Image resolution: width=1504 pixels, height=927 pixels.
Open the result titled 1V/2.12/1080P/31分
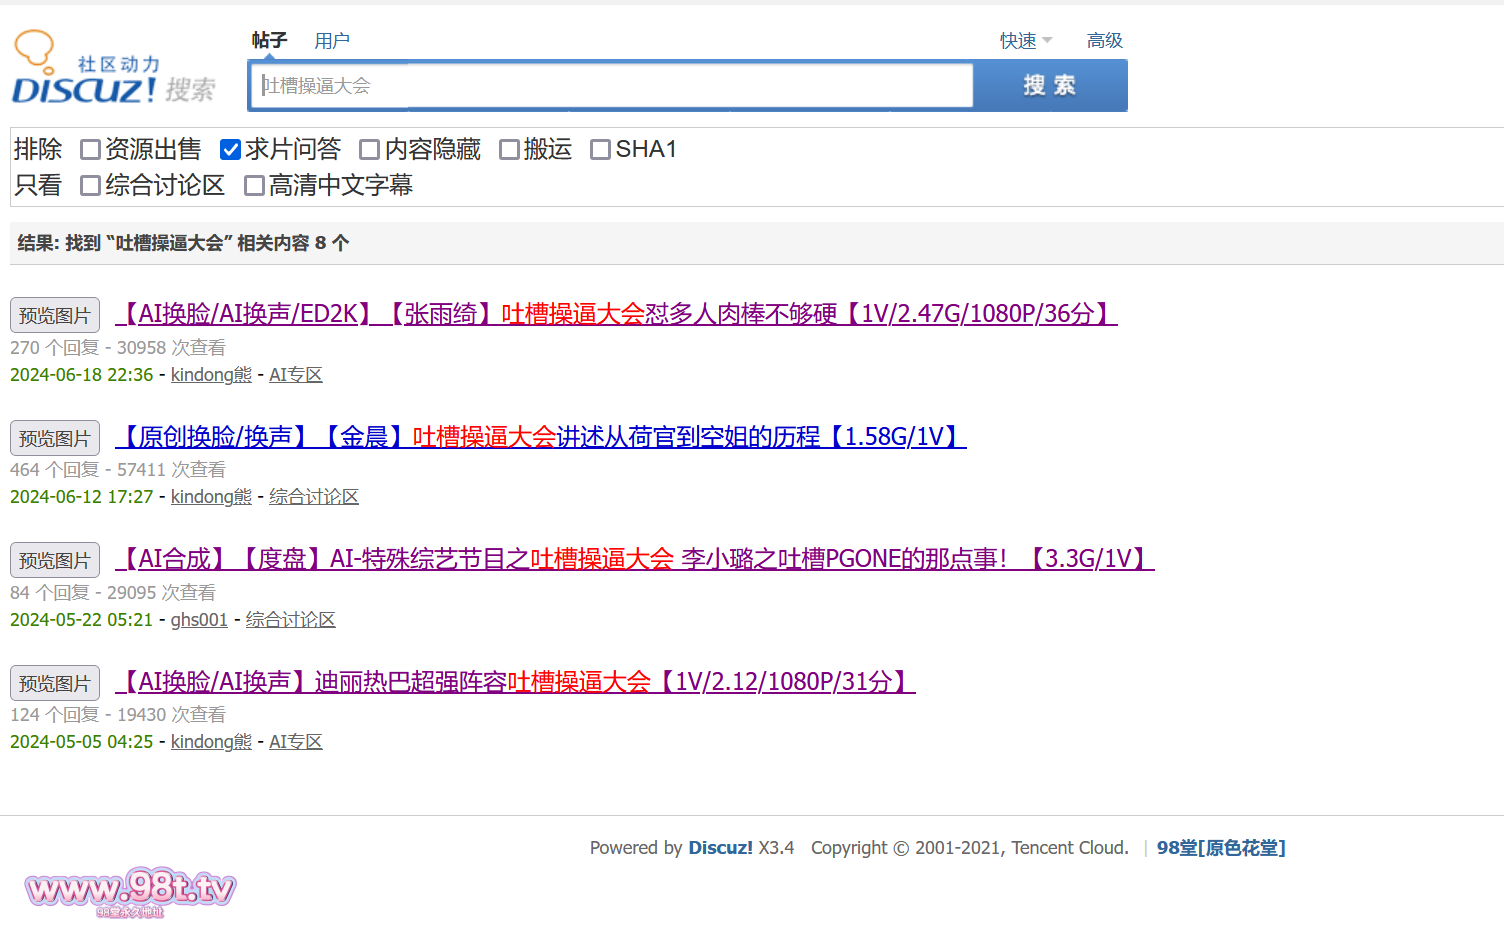coord(515,682)
